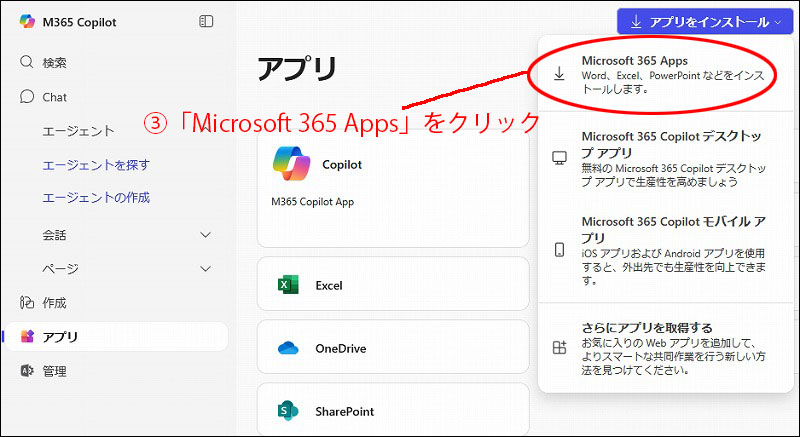Screen dimensions: 800x437
Task: Choose Microsoft 365 Apps menu entry
Action: [x=666, y=74]
